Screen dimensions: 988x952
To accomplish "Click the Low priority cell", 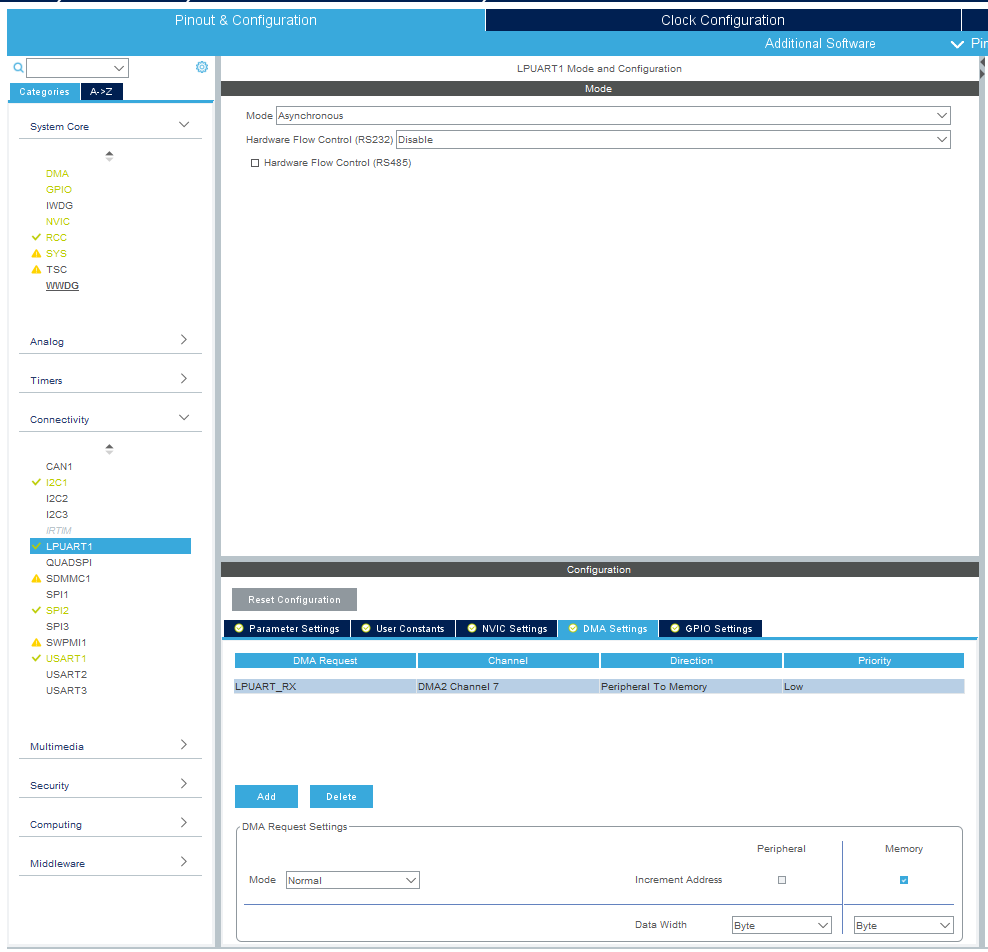I will pyautogui.click(x=873, y=686).
